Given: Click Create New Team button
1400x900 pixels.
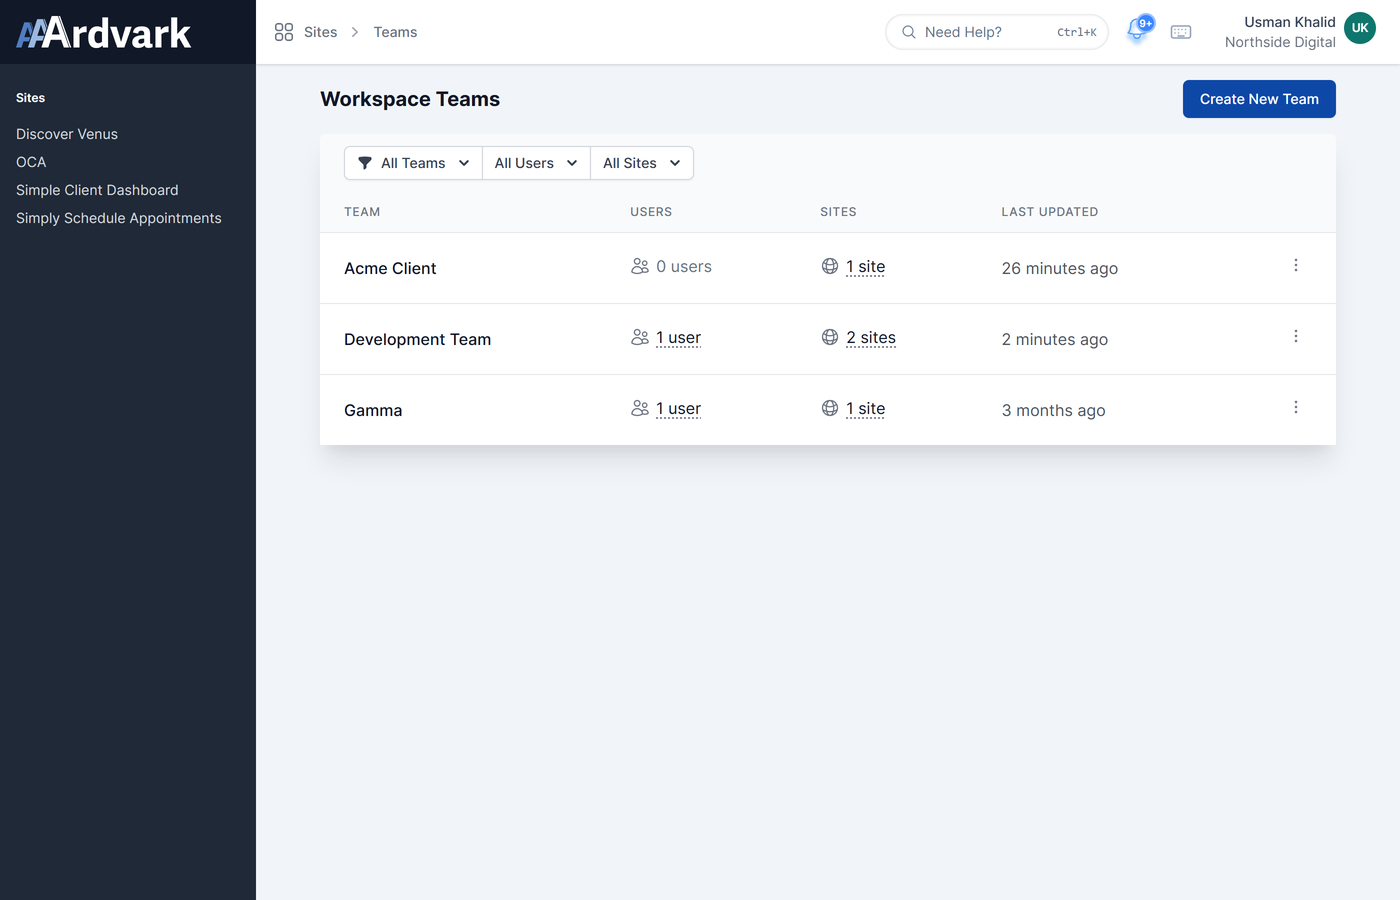Looking at the screenshot, I should [1259, 99].
